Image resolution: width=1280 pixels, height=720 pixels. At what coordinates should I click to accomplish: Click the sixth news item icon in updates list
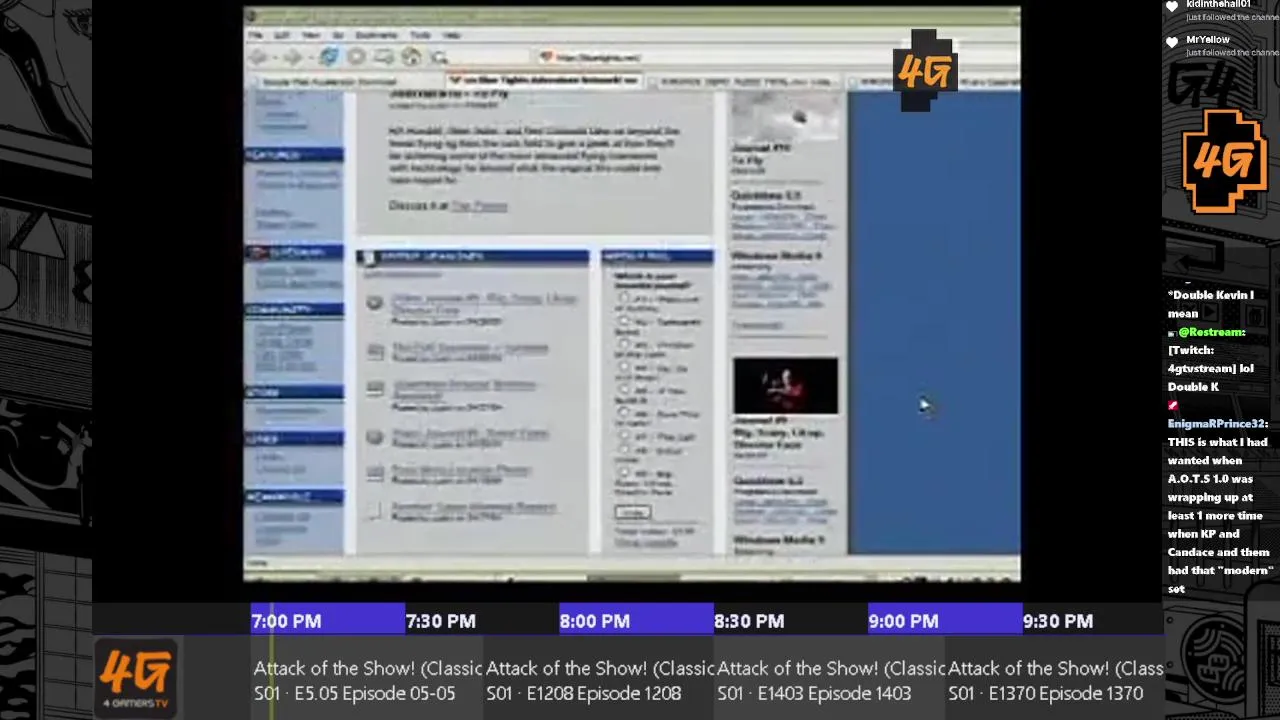tap(374, 510)
